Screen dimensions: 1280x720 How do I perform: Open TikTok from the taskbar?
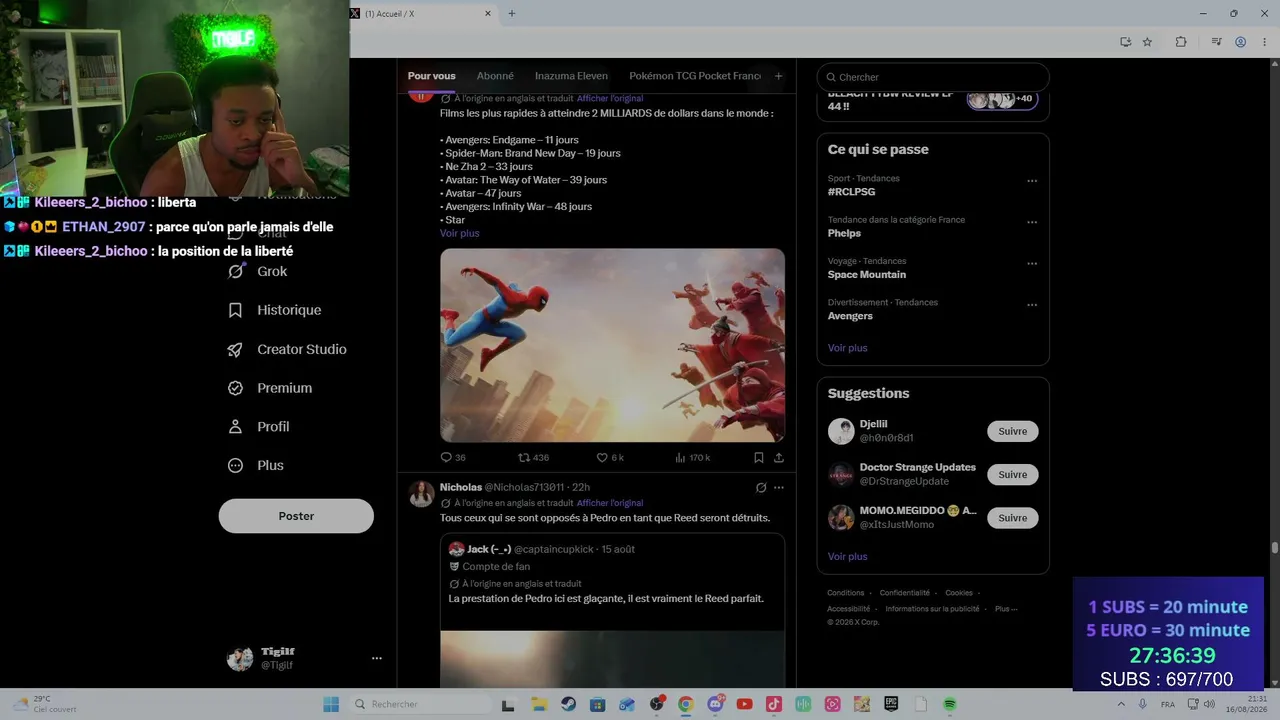click(774, 704)
